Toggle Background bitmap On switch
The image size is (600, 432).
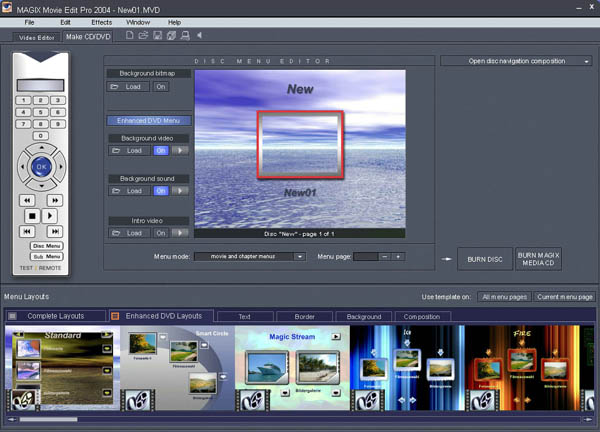160,87
